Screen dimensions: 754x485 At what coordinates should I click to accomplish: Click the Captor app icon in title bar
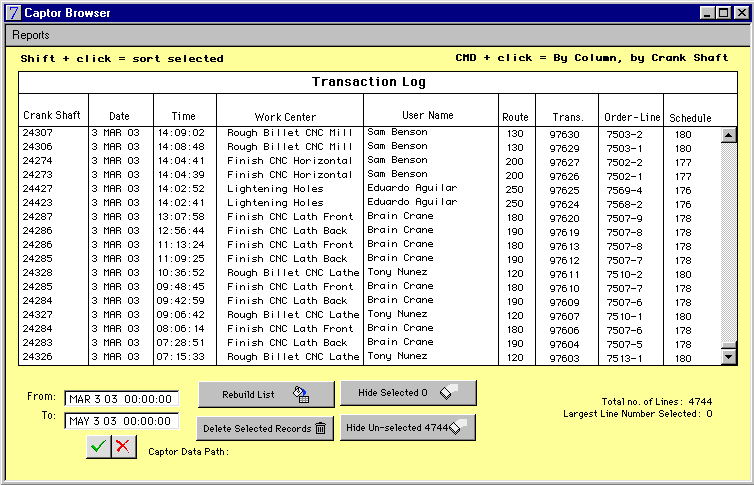coord(11,13)
